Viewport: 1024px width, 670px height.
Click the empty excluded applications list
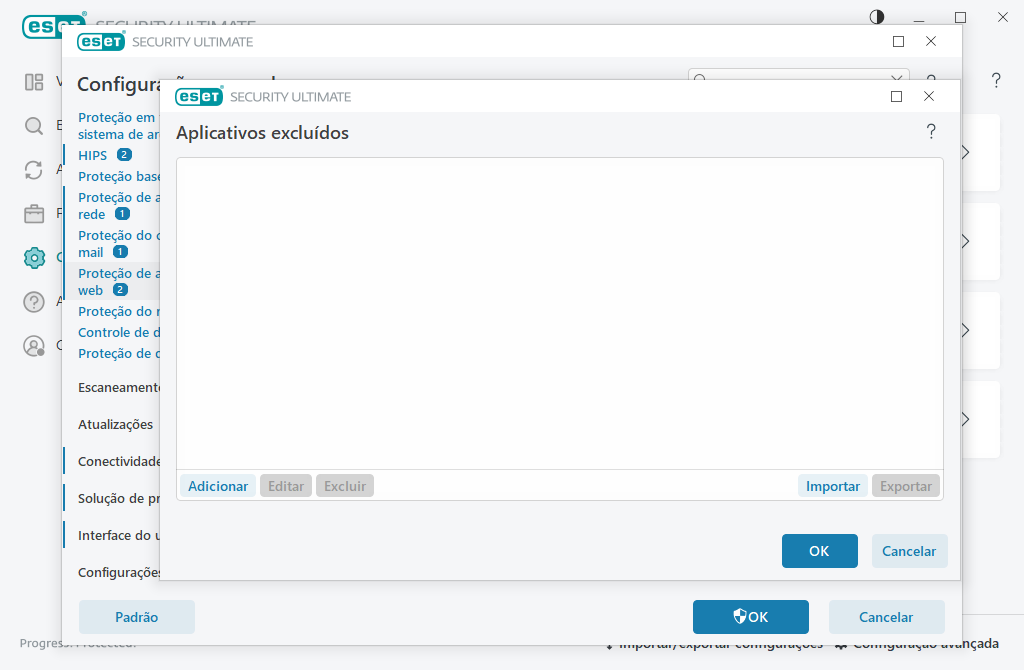(x=560, y=313)
